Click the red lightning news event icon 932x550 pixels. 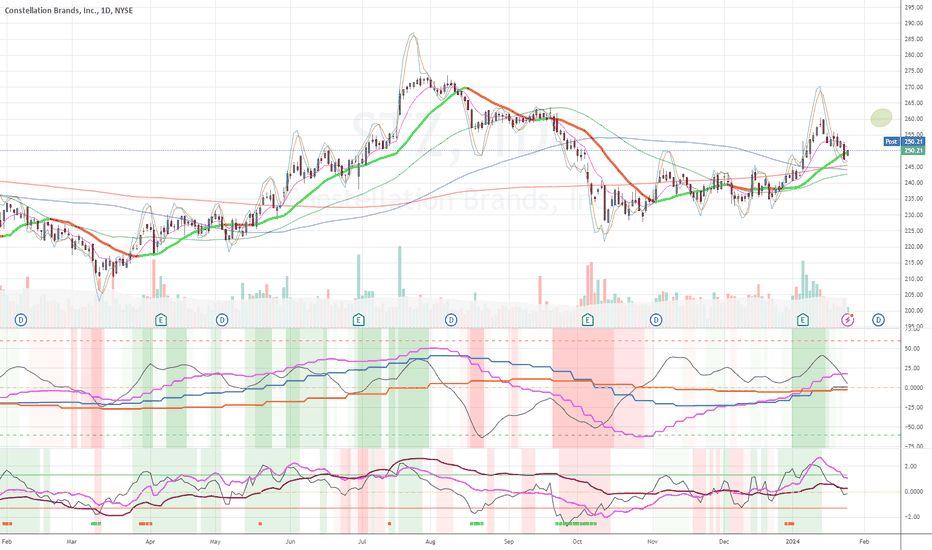tap(848, 320)
